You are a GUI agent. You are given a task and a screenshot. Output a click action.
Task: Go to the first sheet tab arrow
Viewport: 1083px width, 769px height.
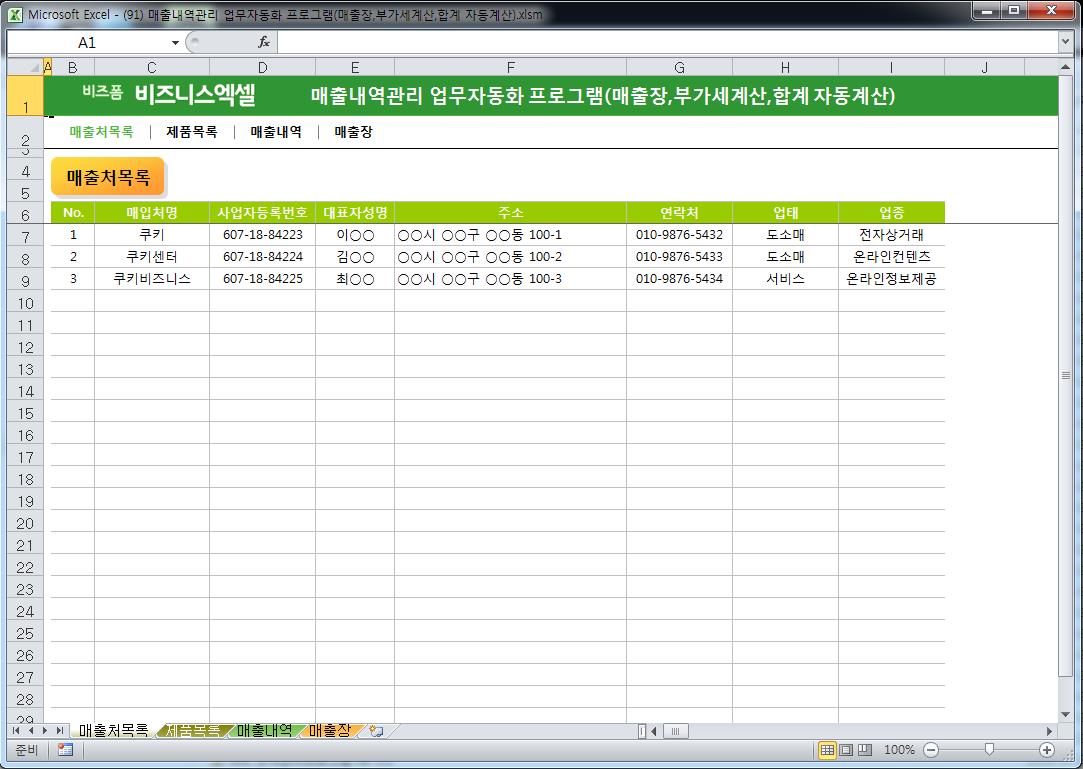[x=17, y=731]
